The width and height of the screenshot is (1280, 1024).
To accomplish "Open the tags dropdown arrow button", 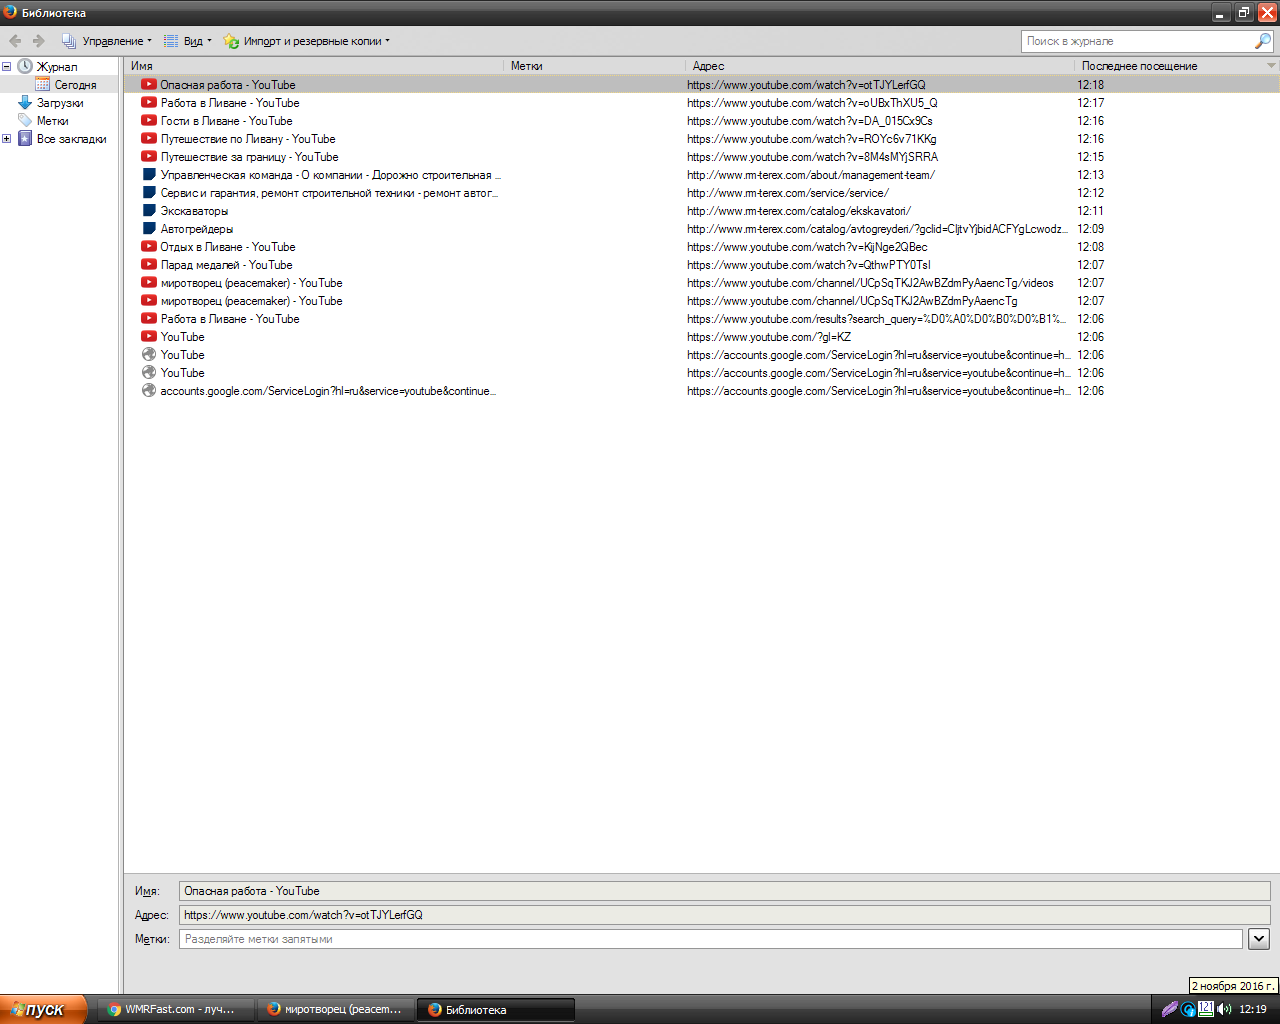I will [1259, 939].
